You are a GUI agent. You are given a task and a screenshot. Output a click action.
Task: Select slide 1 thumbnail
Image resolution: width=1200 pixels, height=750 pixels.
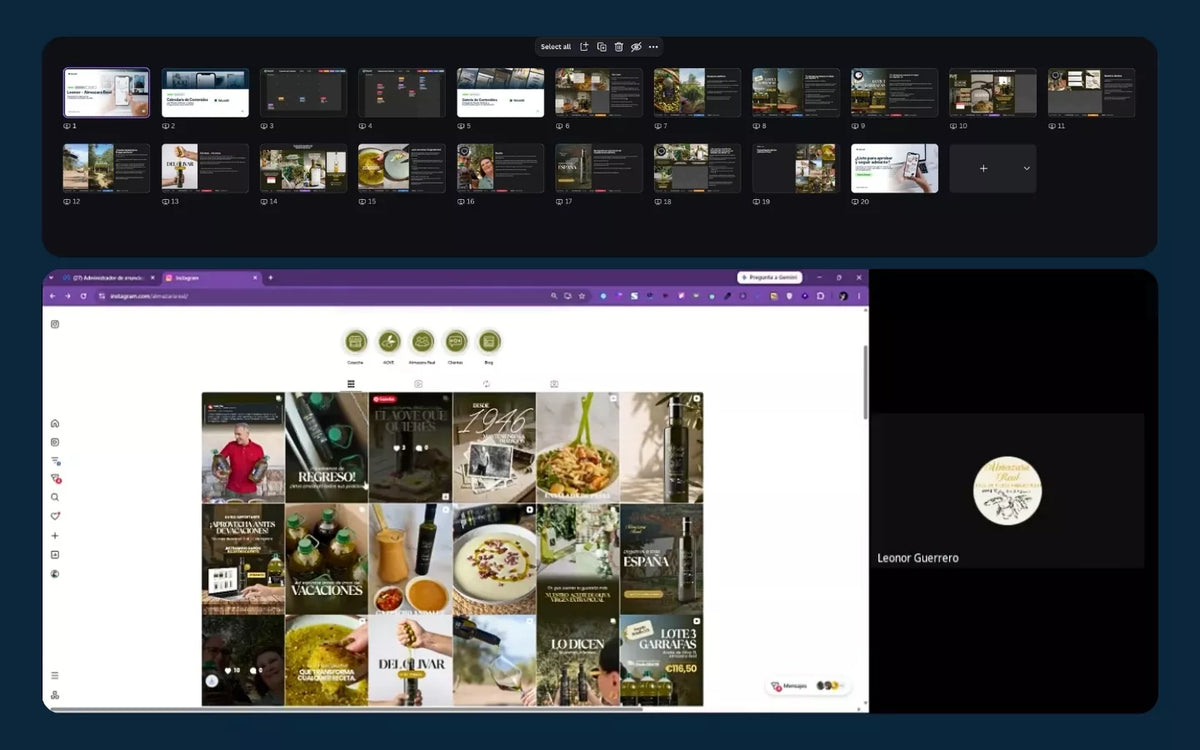click(x=106, y=93)
